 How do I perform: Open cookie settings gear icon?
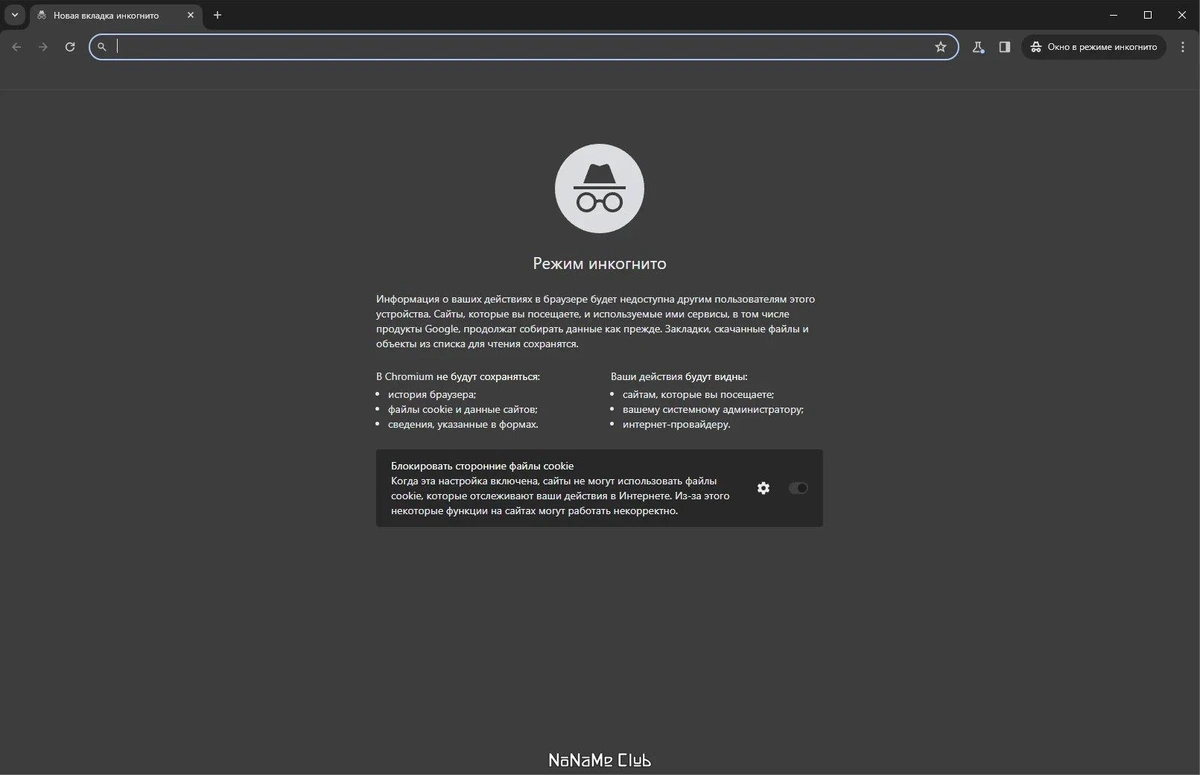tap(763, 488)
